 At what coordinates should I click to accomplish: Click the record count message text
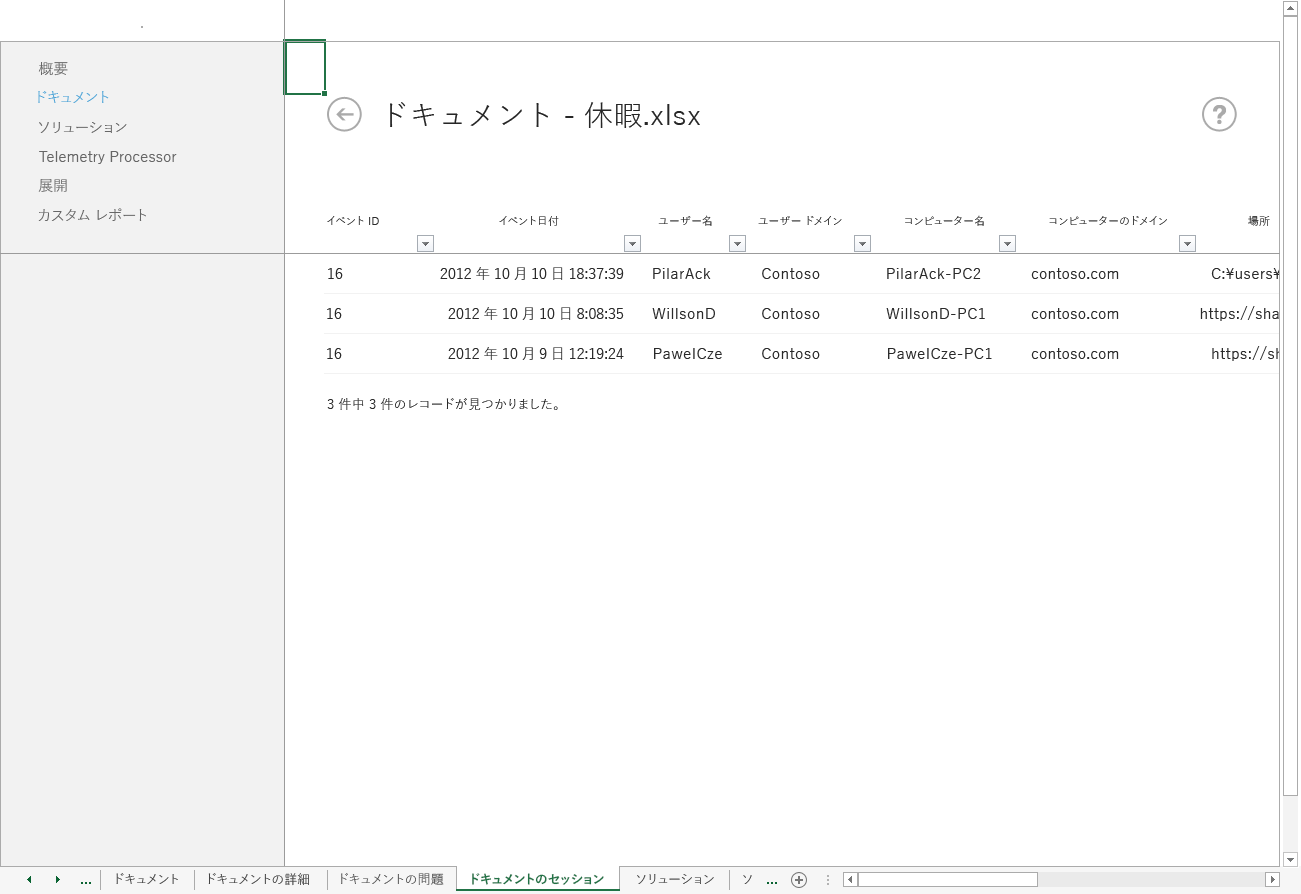[444, 405]
